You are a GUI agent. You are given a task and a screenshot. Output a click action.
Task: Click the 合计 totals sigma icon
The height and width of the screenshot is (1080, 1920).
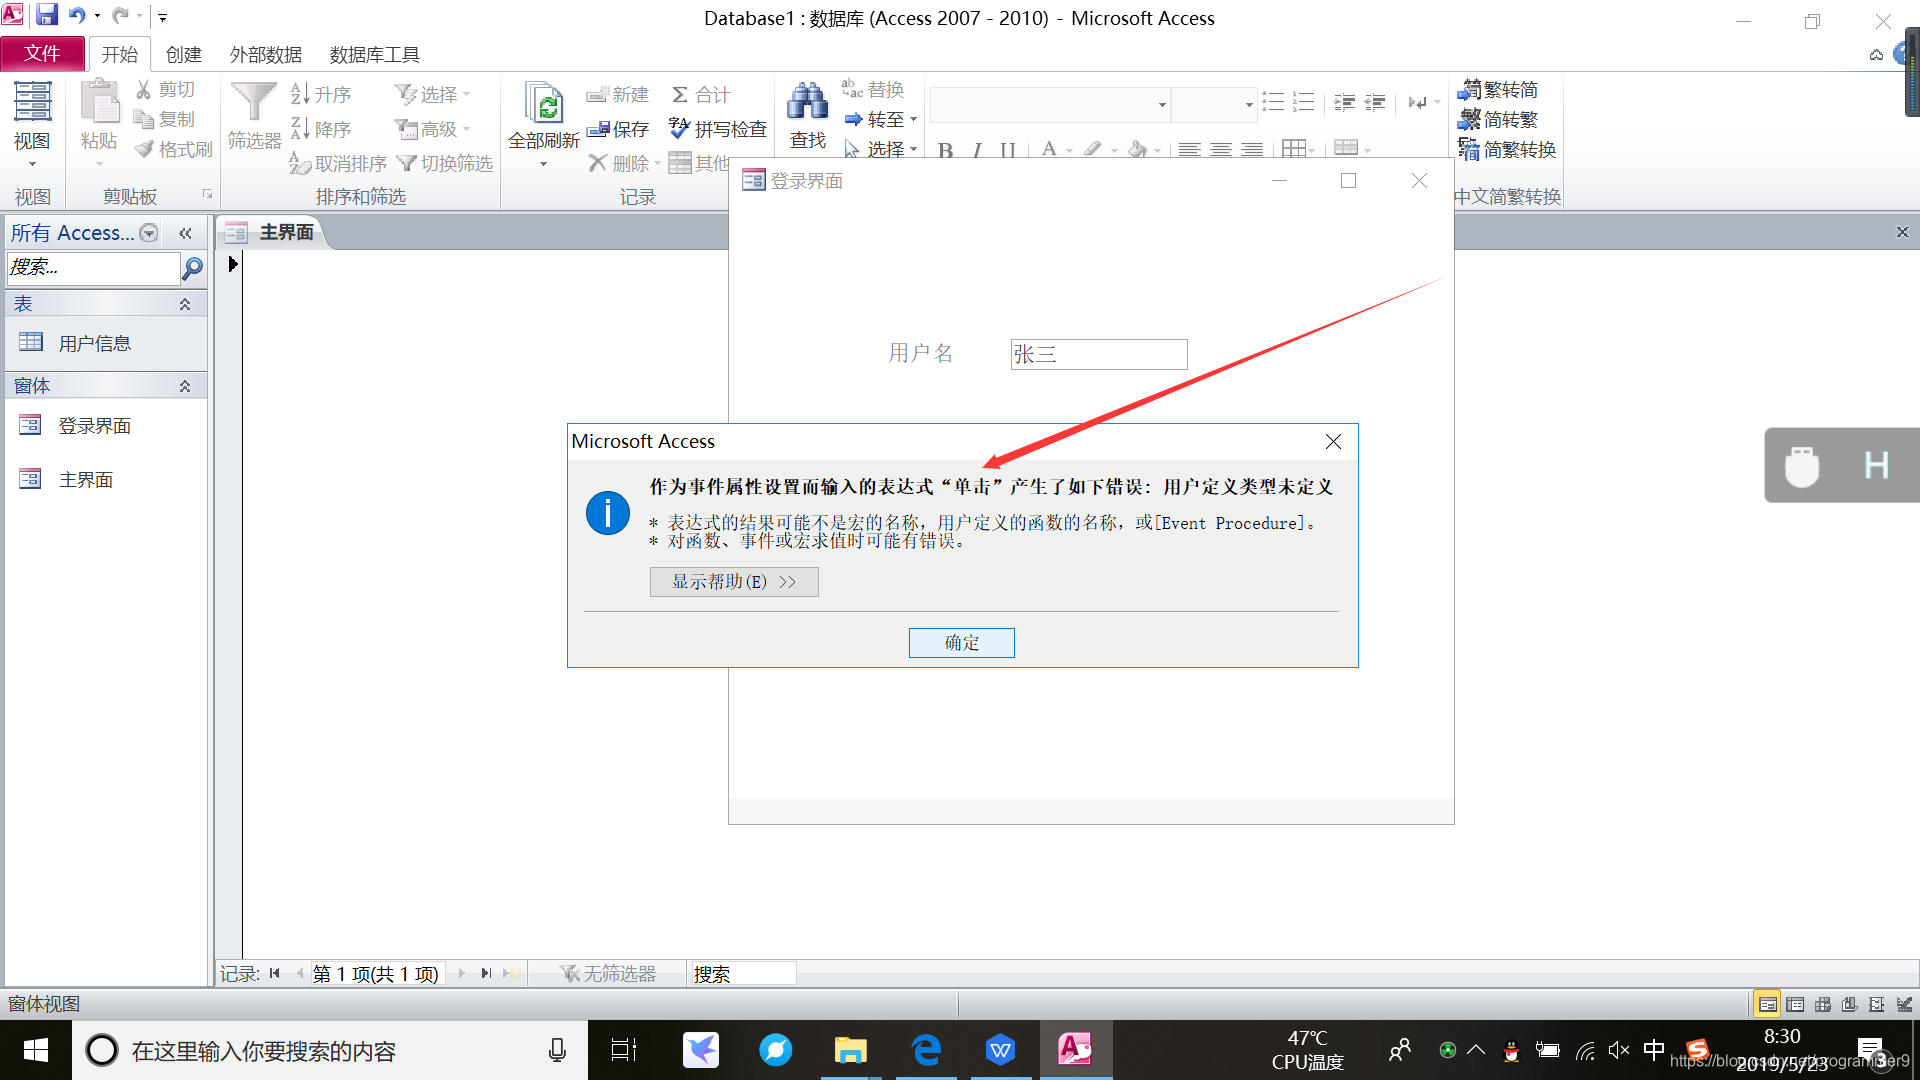pyautogui.click(x=680, y=94)
